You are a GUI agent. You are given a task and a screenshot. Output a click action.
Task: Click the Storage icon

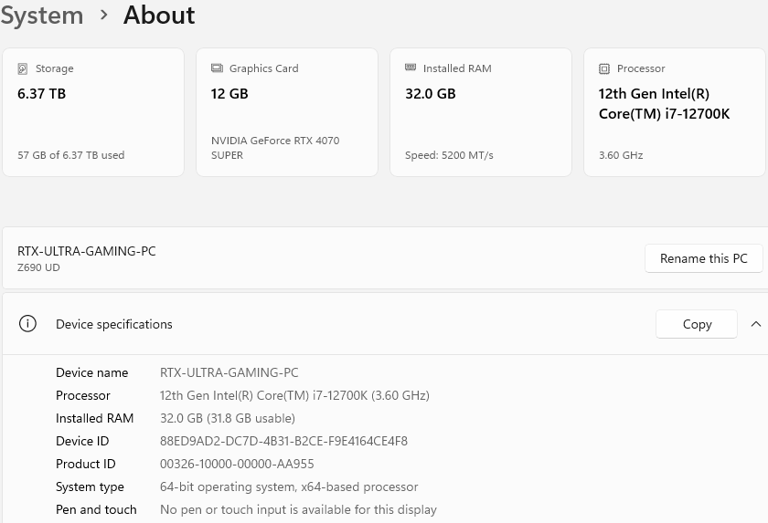point(23,69)
